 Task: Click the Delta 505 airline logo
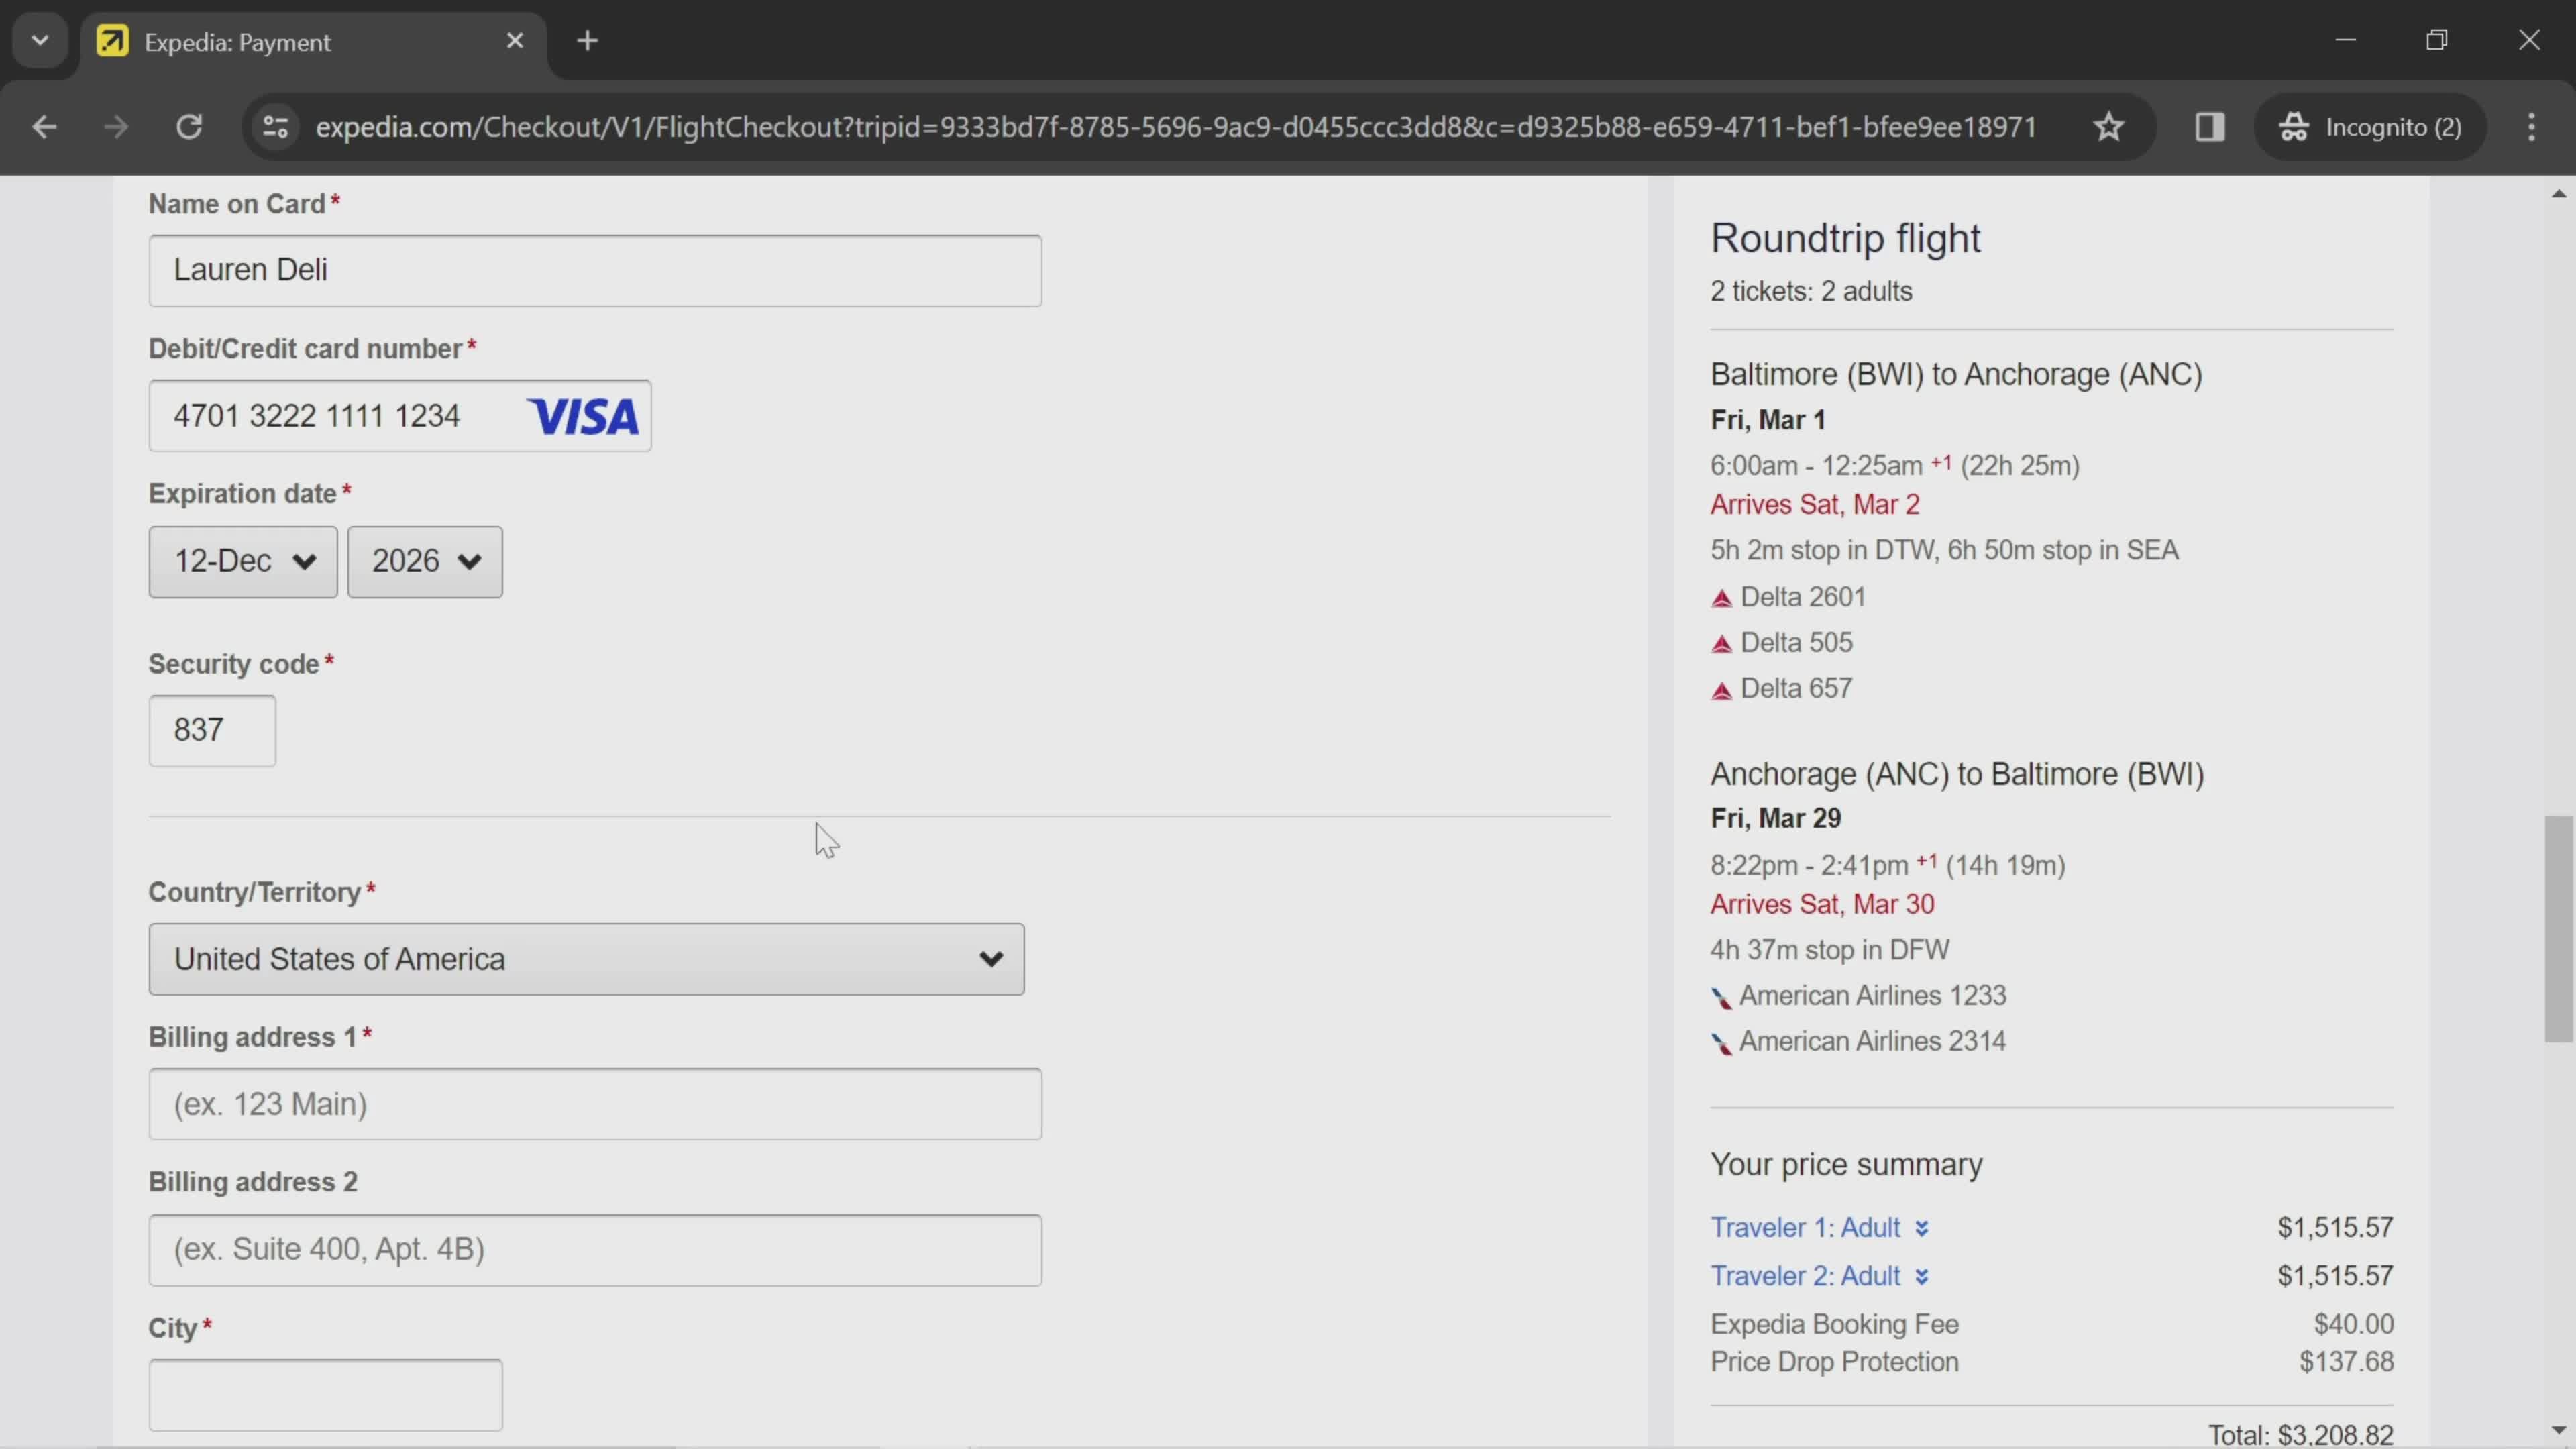click(x=1721, y=644)
